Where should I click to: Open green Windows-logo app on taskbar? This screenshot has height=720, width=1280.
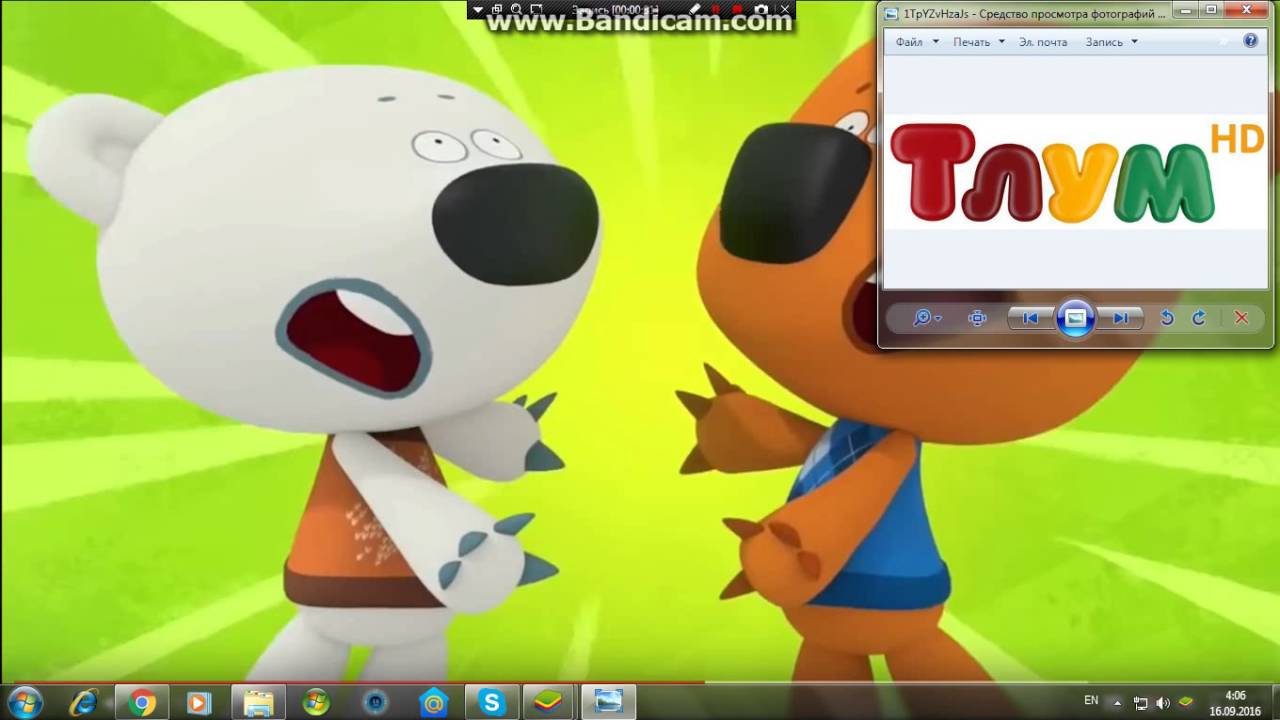click(316, 703)
